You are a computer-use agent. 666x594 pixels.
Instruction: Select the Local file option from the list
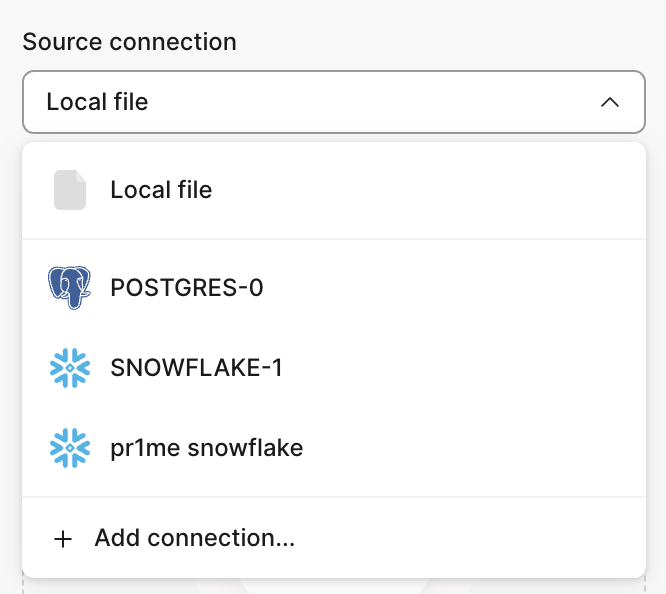pos(333,190)
